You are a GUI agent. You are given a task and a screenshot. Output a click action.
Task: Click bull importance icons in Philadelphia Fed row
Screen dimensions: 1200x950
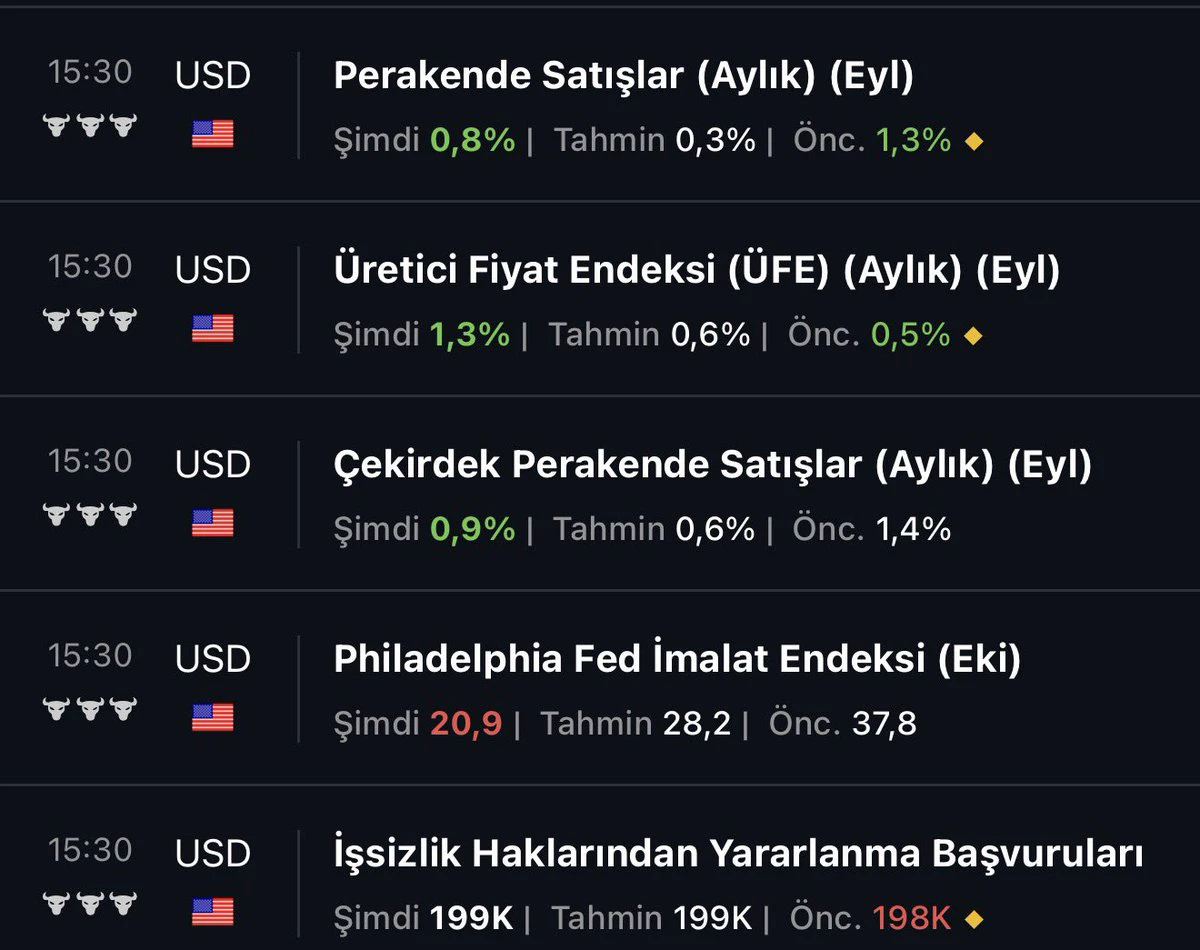coord(90,709)
